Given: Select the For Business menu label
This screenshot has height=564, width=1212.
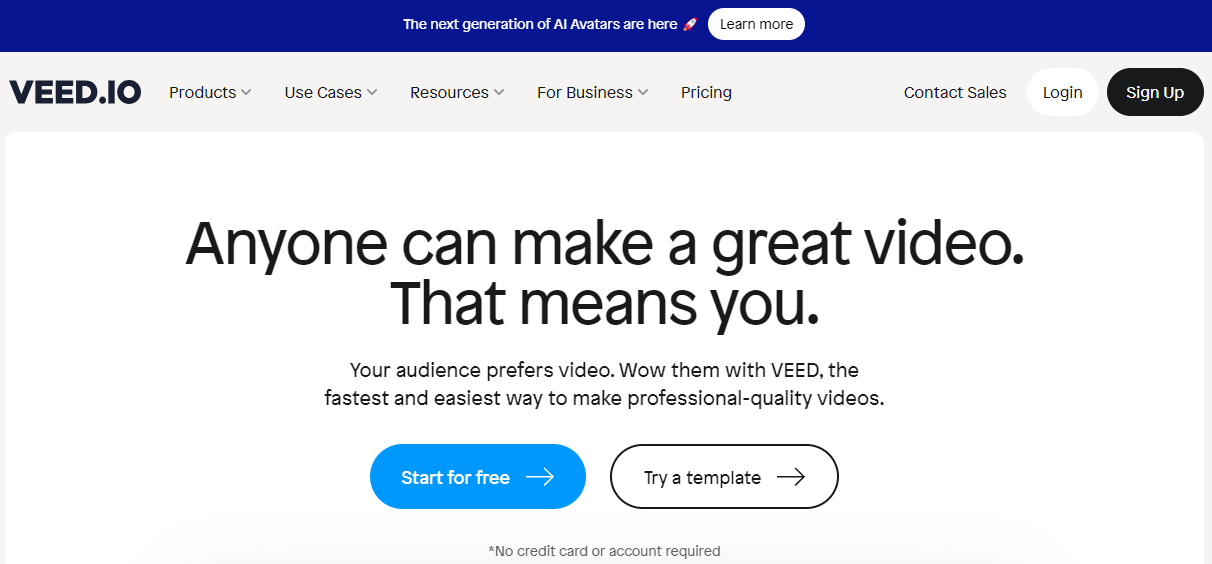Looking at the screenshot, I should pos(585,92).
